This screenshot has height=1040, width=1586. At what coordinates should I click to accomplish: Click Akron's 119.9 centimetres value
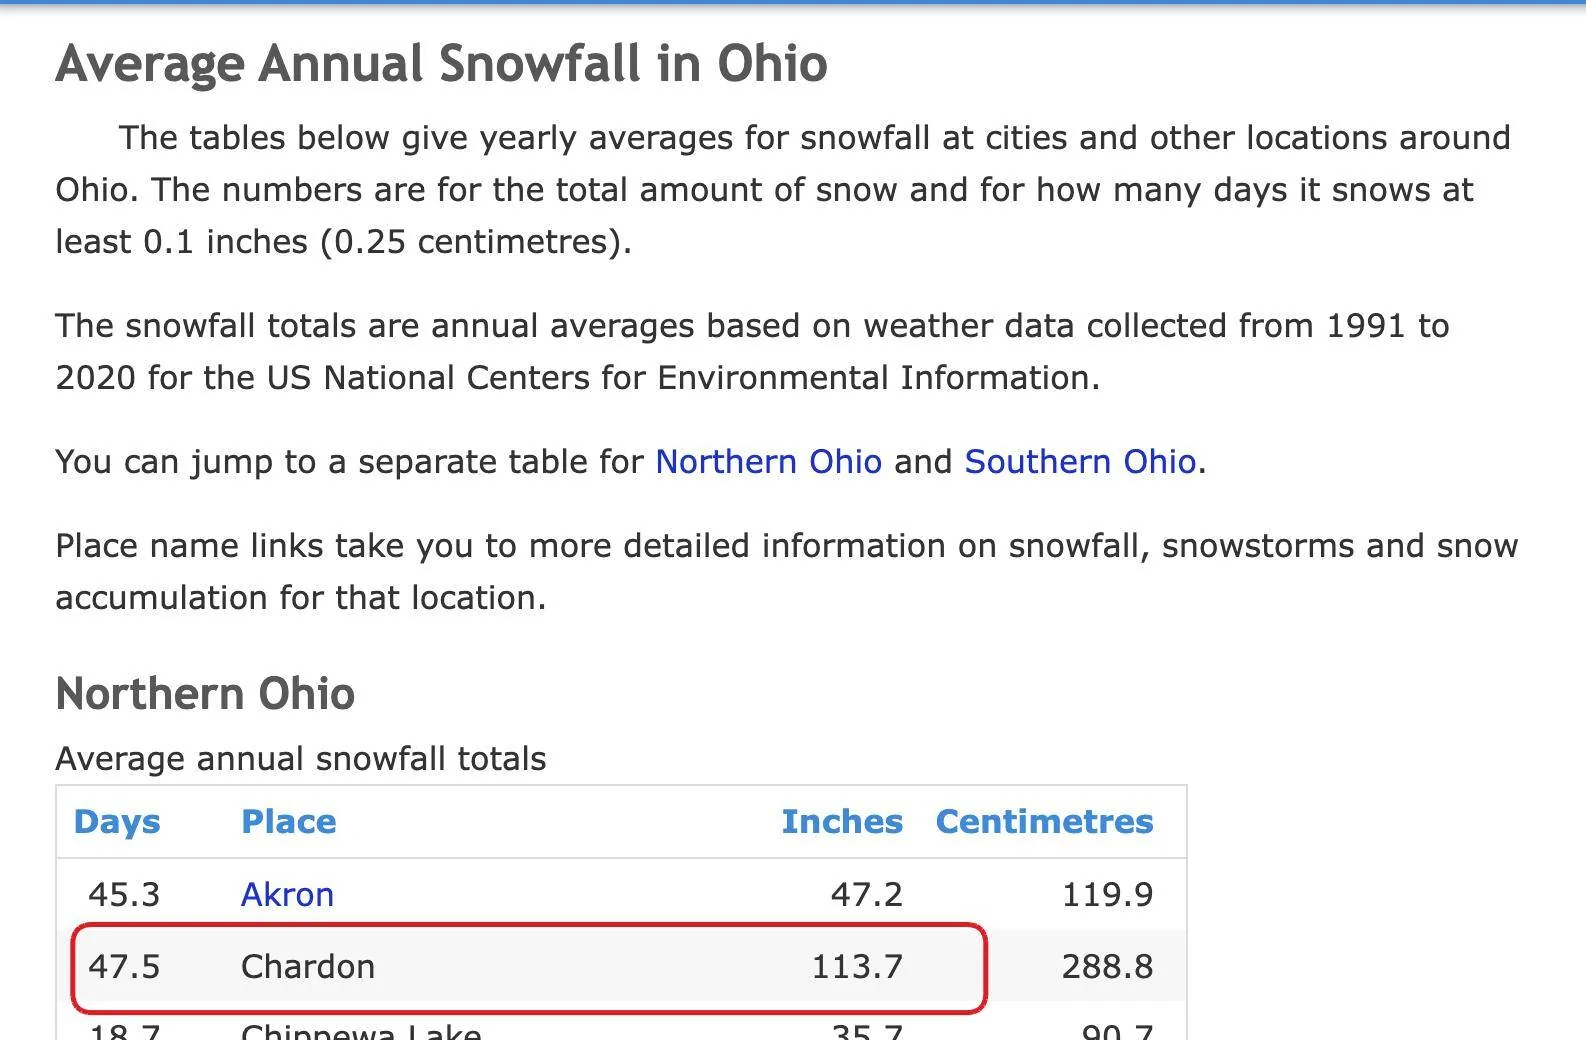coord(1107,894)
